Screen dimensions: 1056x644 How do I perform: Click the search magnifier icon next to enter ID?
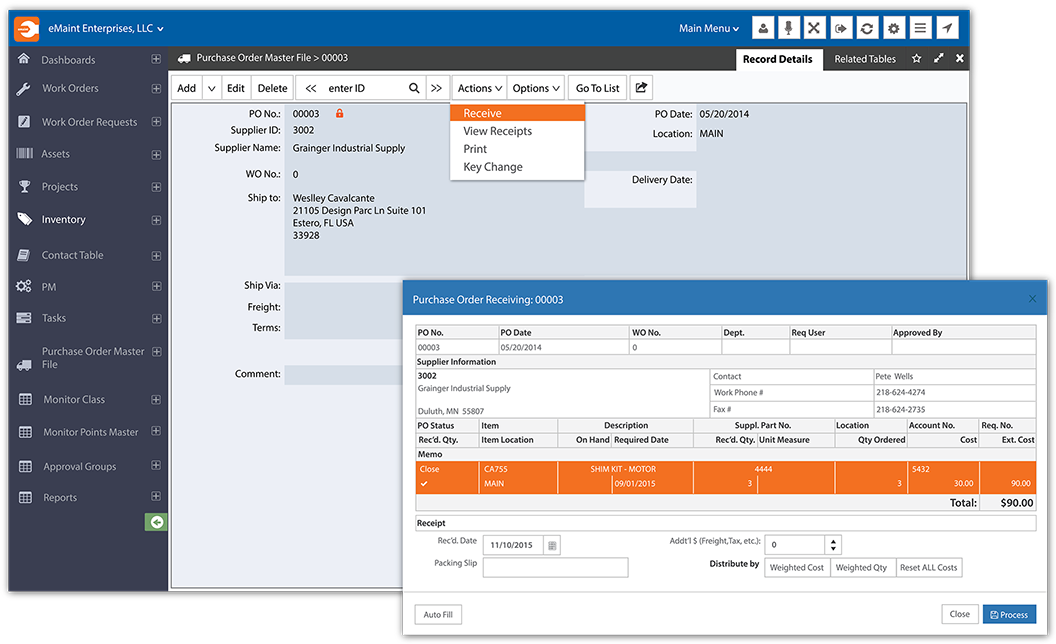tap(414, 88)
